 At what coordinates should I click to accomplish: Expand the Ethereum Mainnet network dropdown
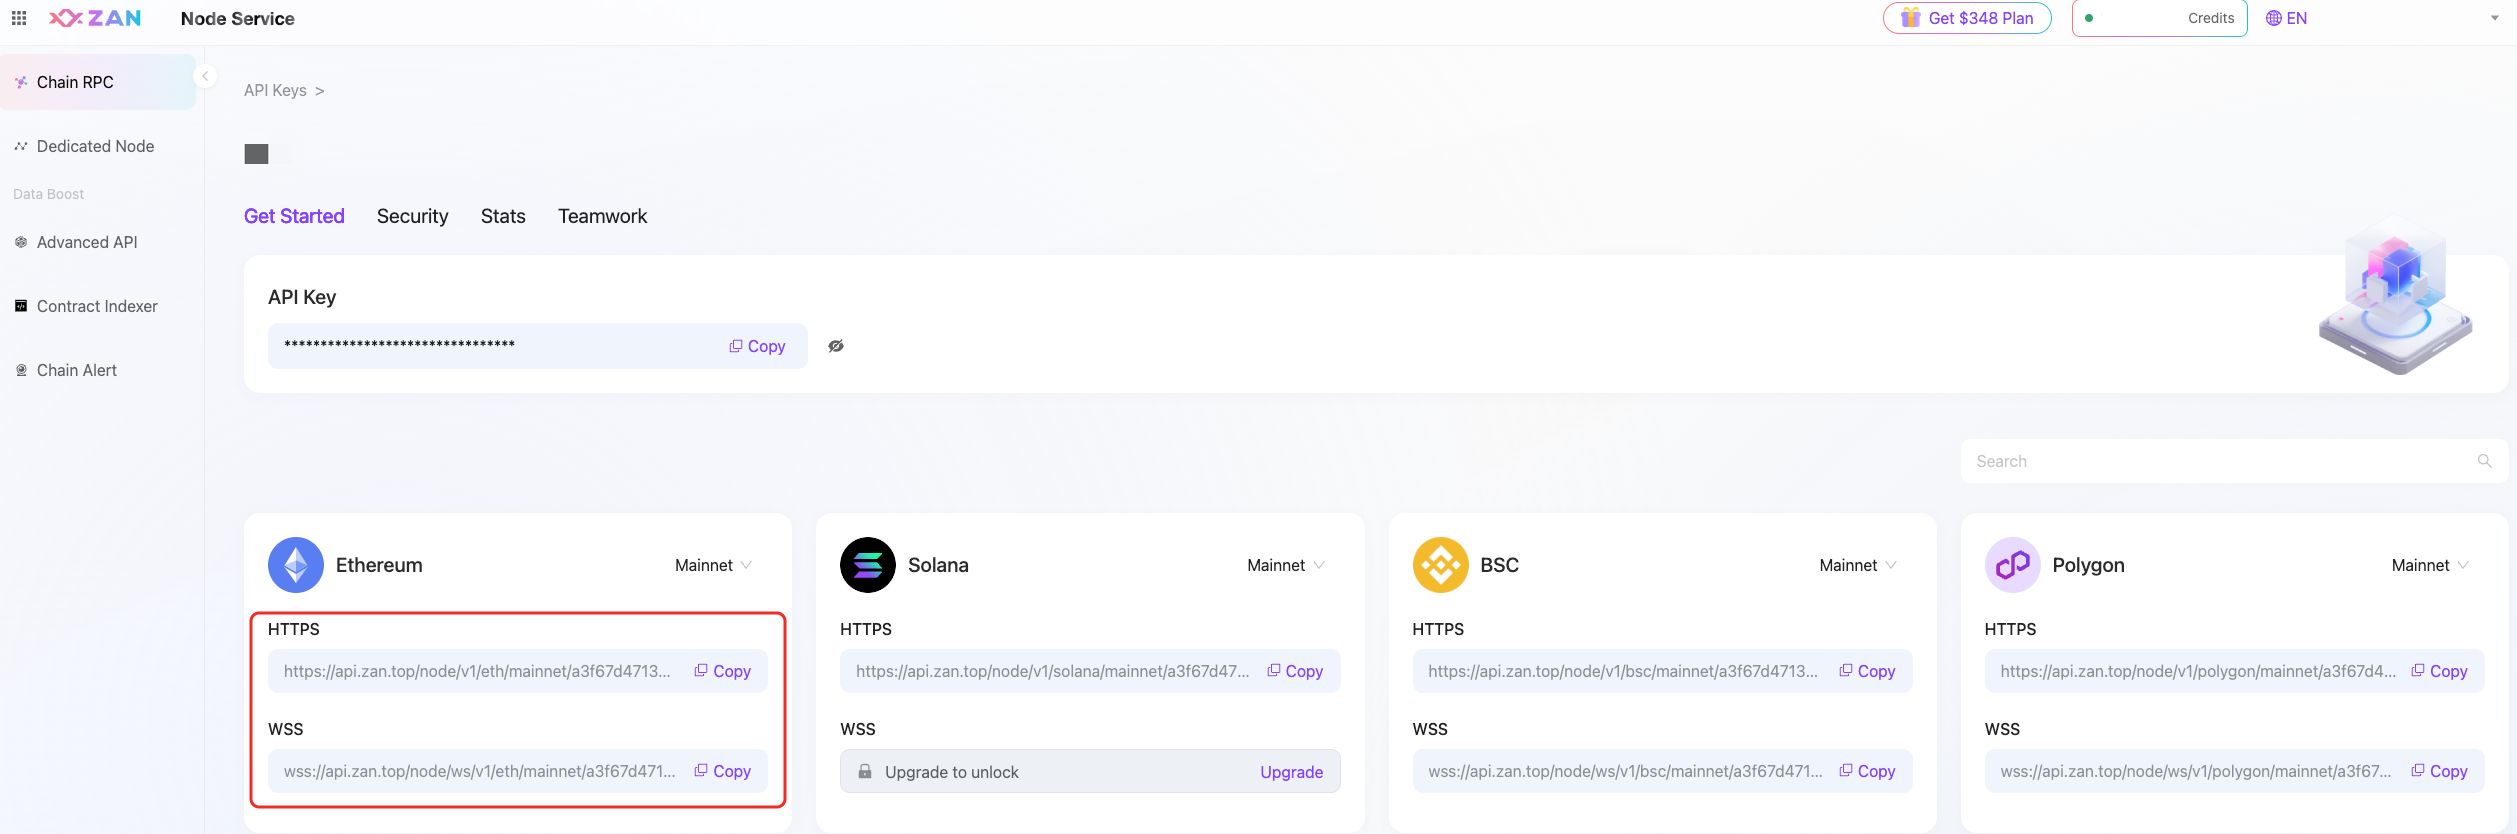pyautogui.click(x=713, y=565)
